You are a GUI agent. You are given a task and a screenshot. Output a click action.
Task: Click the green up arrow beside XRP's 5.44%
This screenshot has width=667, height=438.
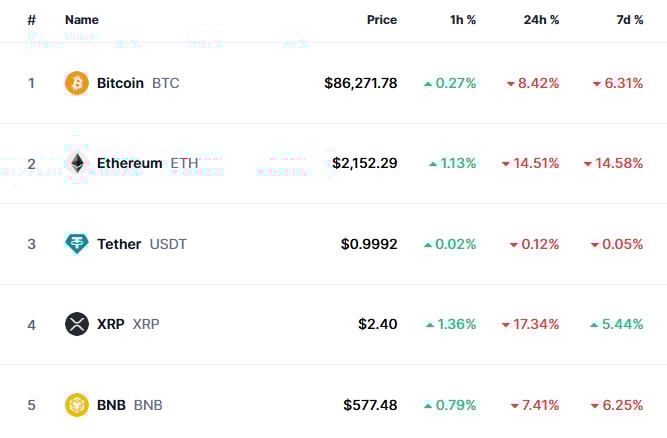tap(594, 325)
